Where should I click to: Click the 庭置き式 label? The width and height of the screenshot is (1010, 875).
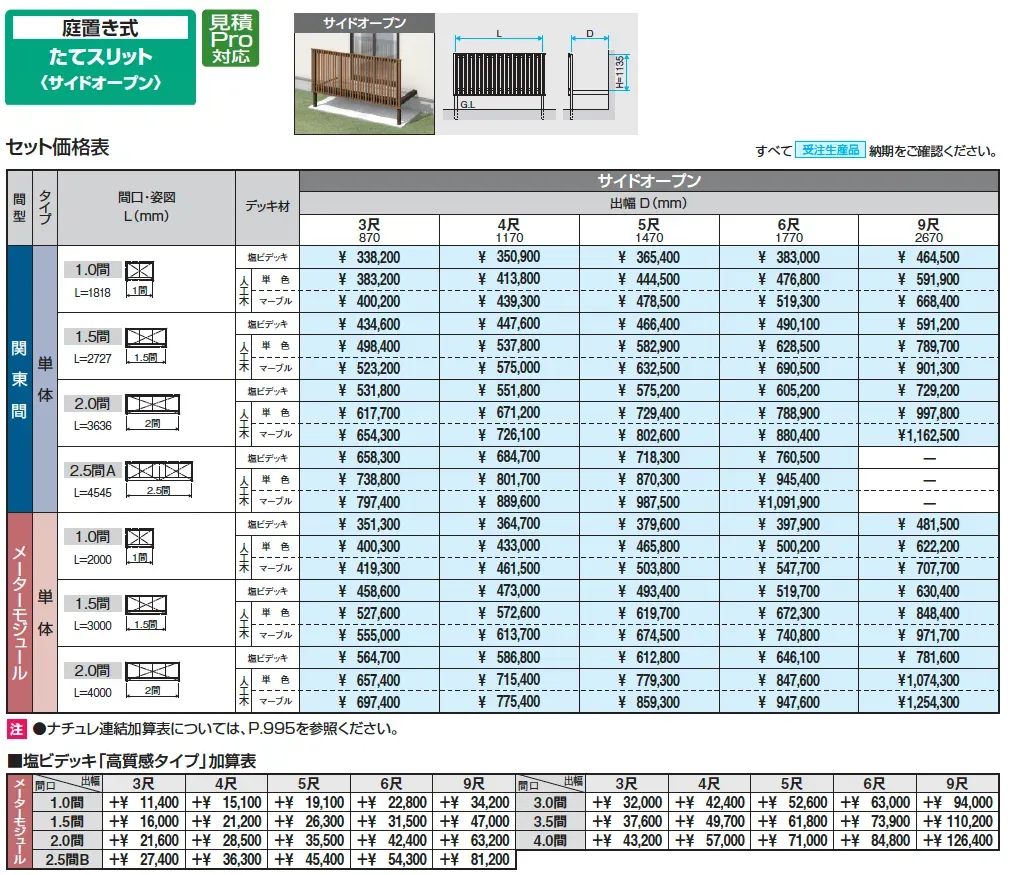tap(100, 28)
